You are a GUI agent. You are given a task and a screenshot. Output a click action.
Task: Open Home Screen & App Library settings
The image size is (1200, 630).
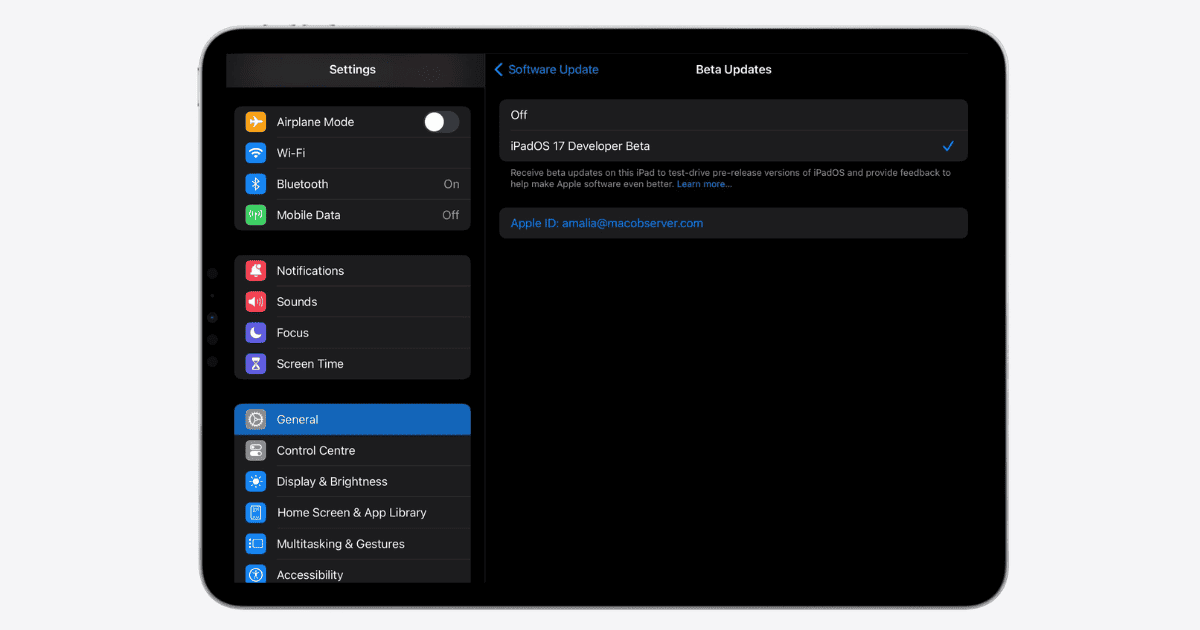[x=352, y=513]
